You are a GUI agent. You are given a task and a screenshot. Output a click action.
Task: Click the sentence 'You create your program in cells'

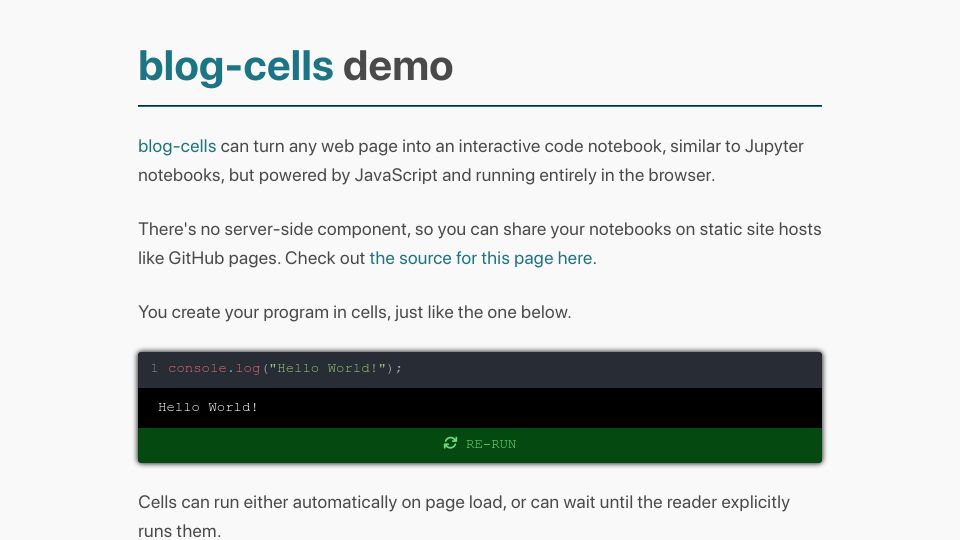coord(354,312)
